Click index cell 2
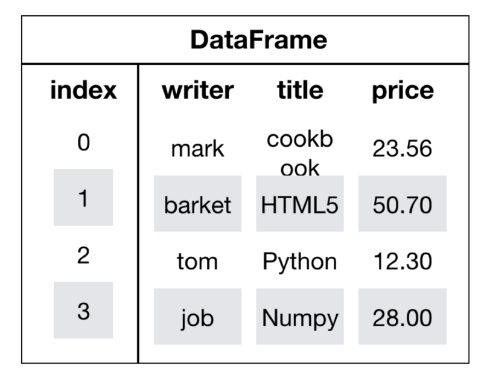The width and height of the screenshot is (494, 385). [x=83, y=255]
